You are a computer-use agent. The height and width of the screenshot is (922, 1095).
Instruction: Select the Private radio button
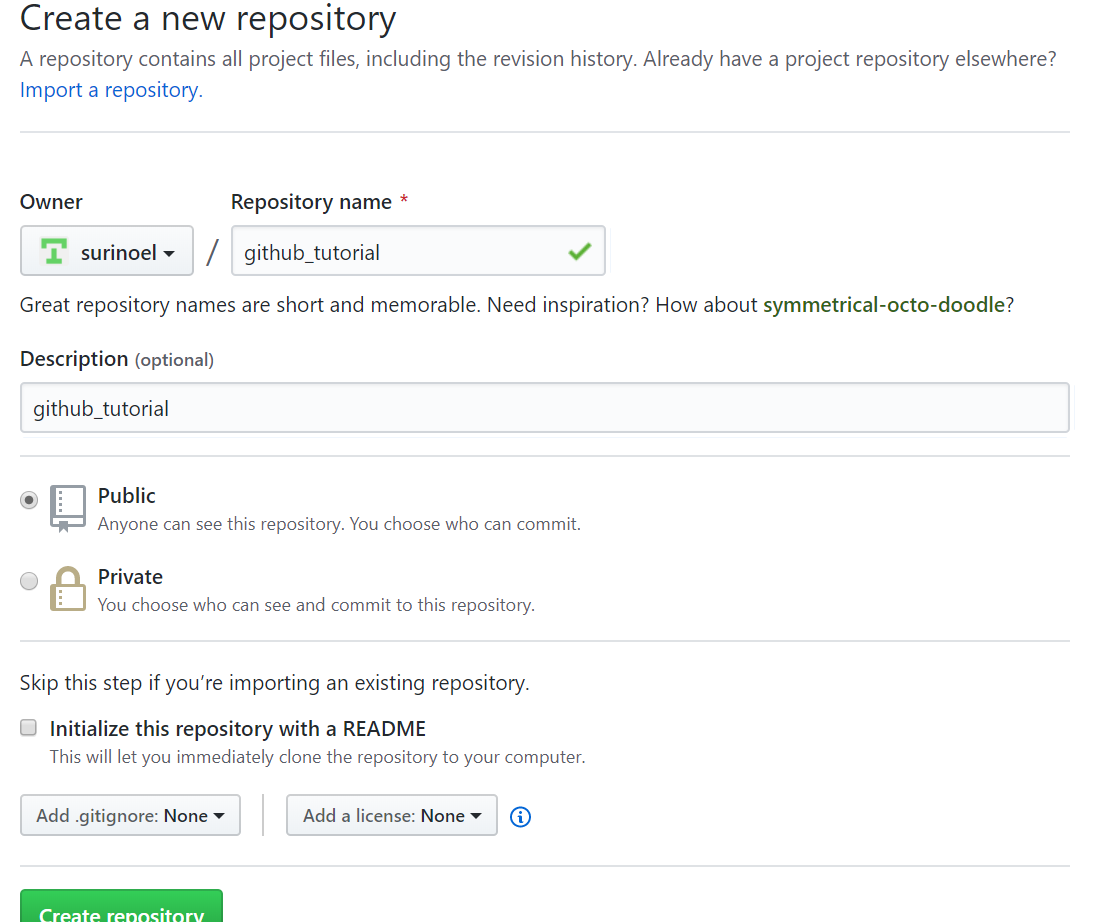[29, 581]
